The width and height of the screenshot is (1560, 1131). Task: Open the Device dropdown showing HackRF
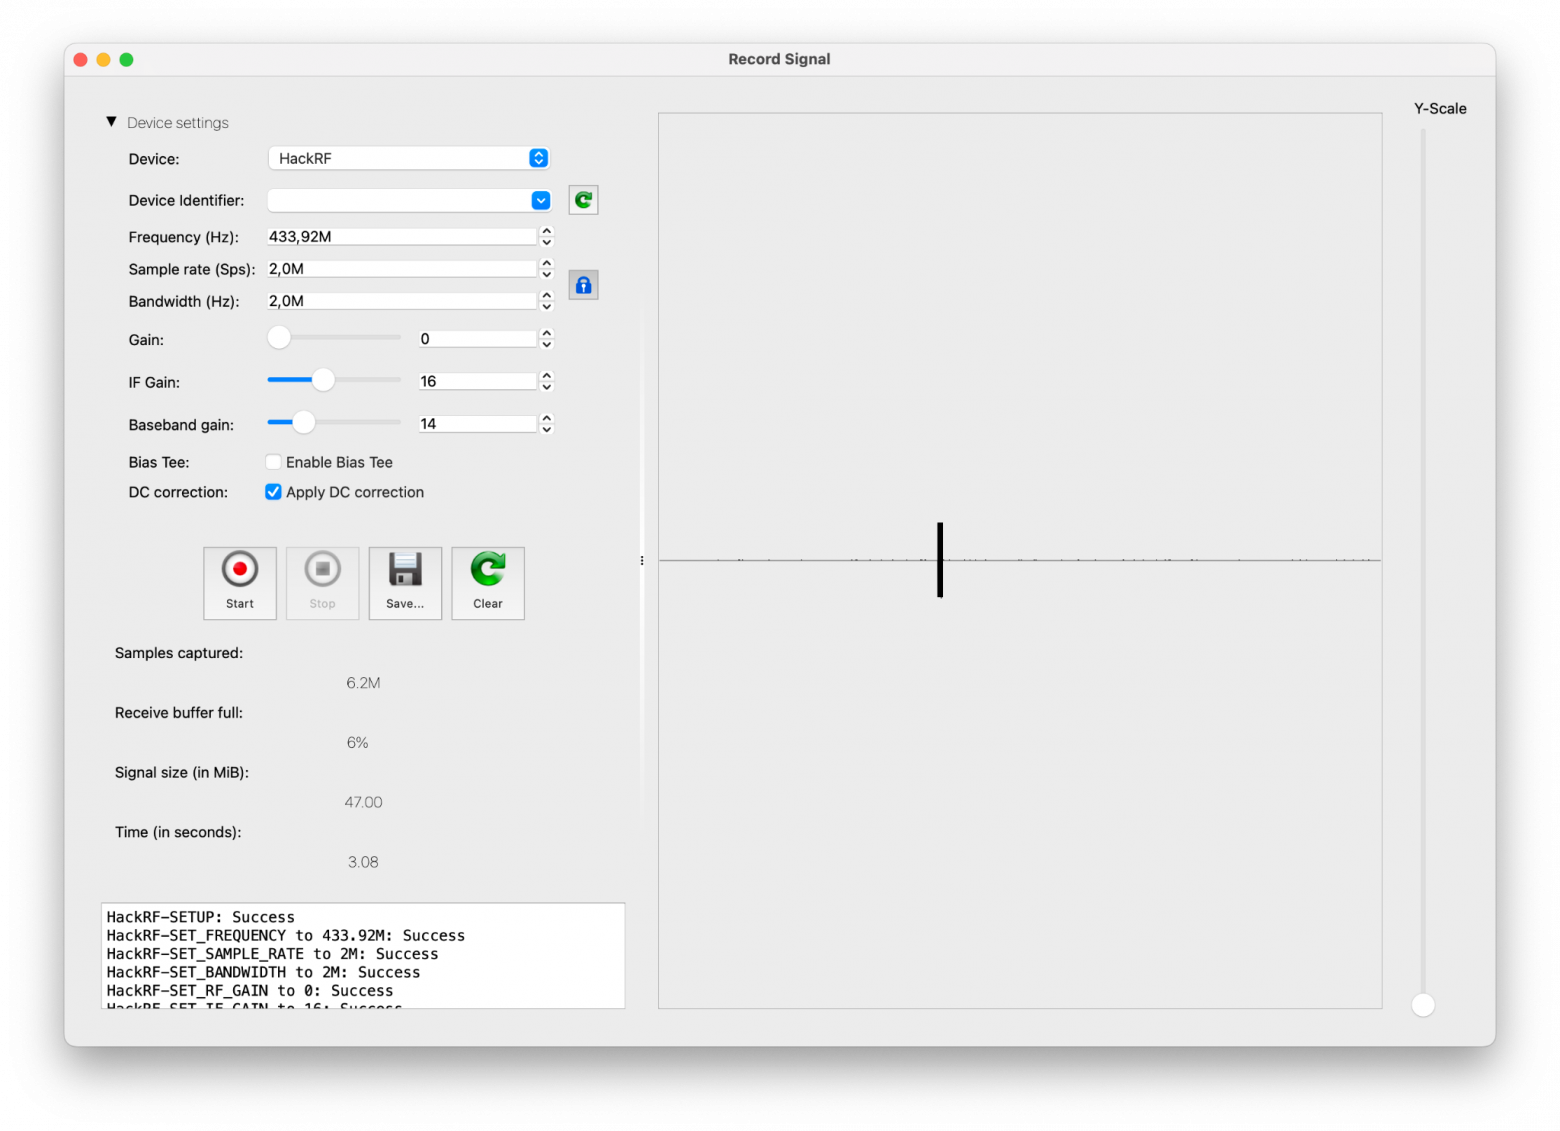click(409, 158)
